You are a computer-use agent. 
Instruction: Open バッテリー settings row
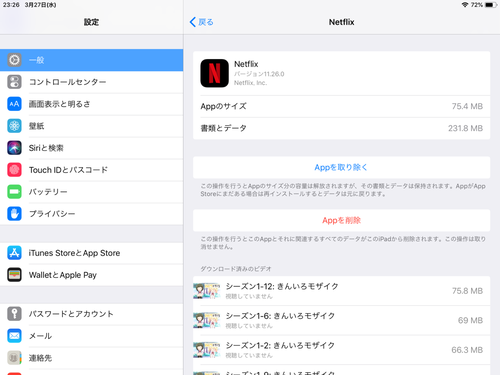(91, 192)
